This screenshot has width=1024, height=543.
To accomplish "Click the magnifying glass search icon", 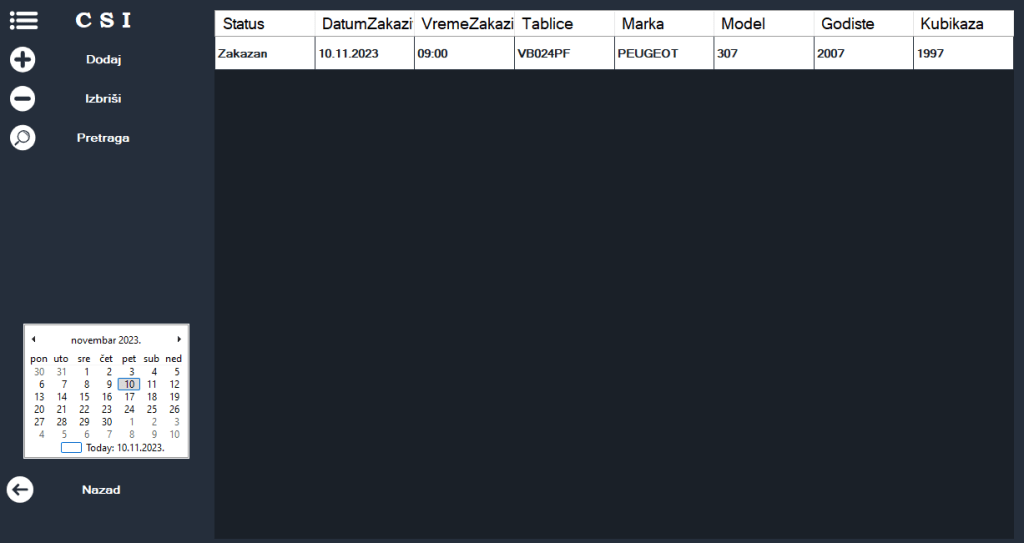I will (22, 138).
